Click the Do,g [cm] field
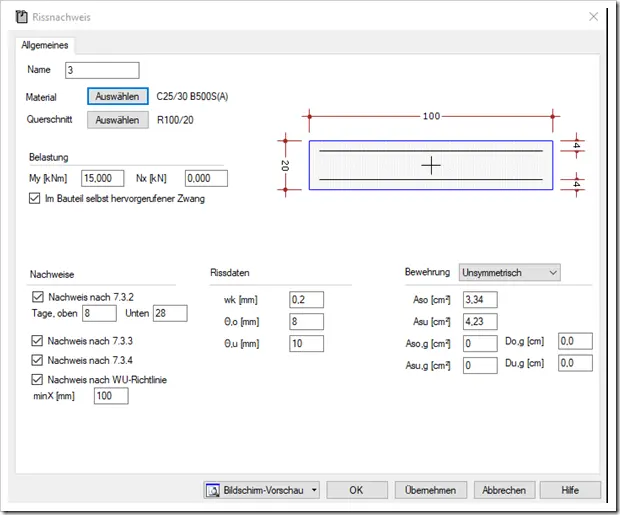Image resolution: width=620 pixels, height=515 pixels. pyautogui.click(x=575, y=341)
